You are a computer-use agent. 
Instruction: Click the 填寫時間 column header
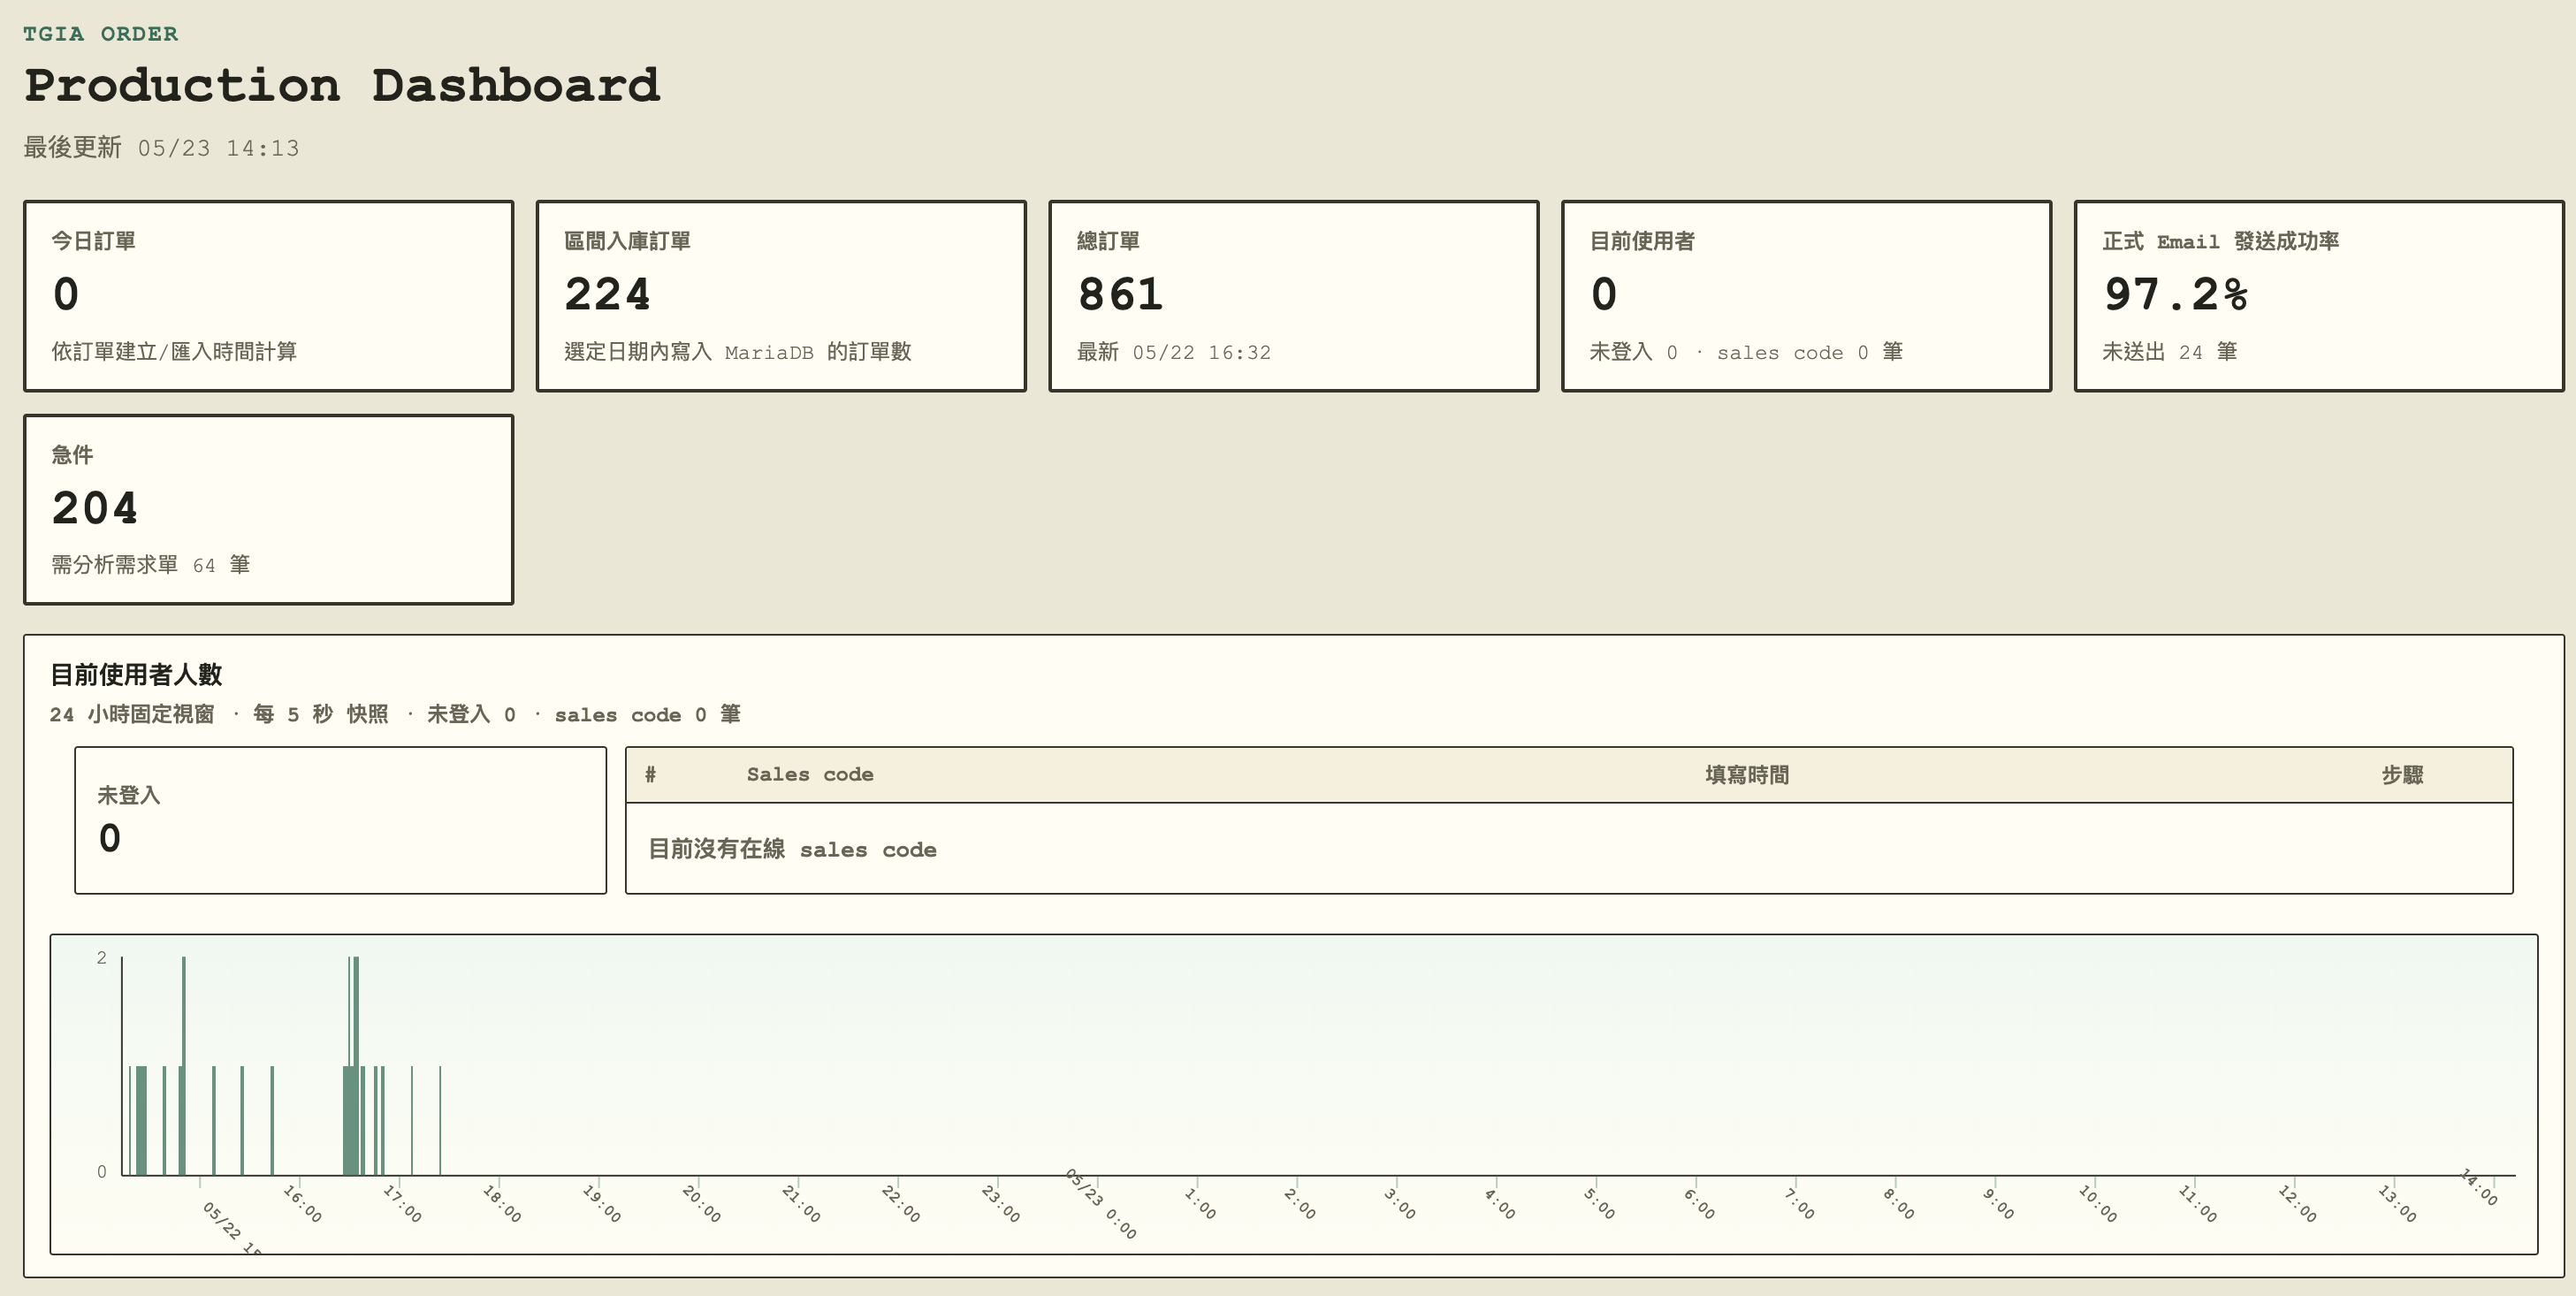(1747, 775)
